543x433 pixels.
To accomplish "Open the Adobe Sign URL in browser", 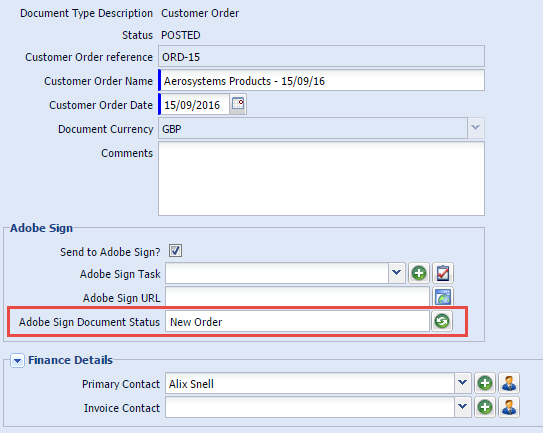I will coord(443,297).
